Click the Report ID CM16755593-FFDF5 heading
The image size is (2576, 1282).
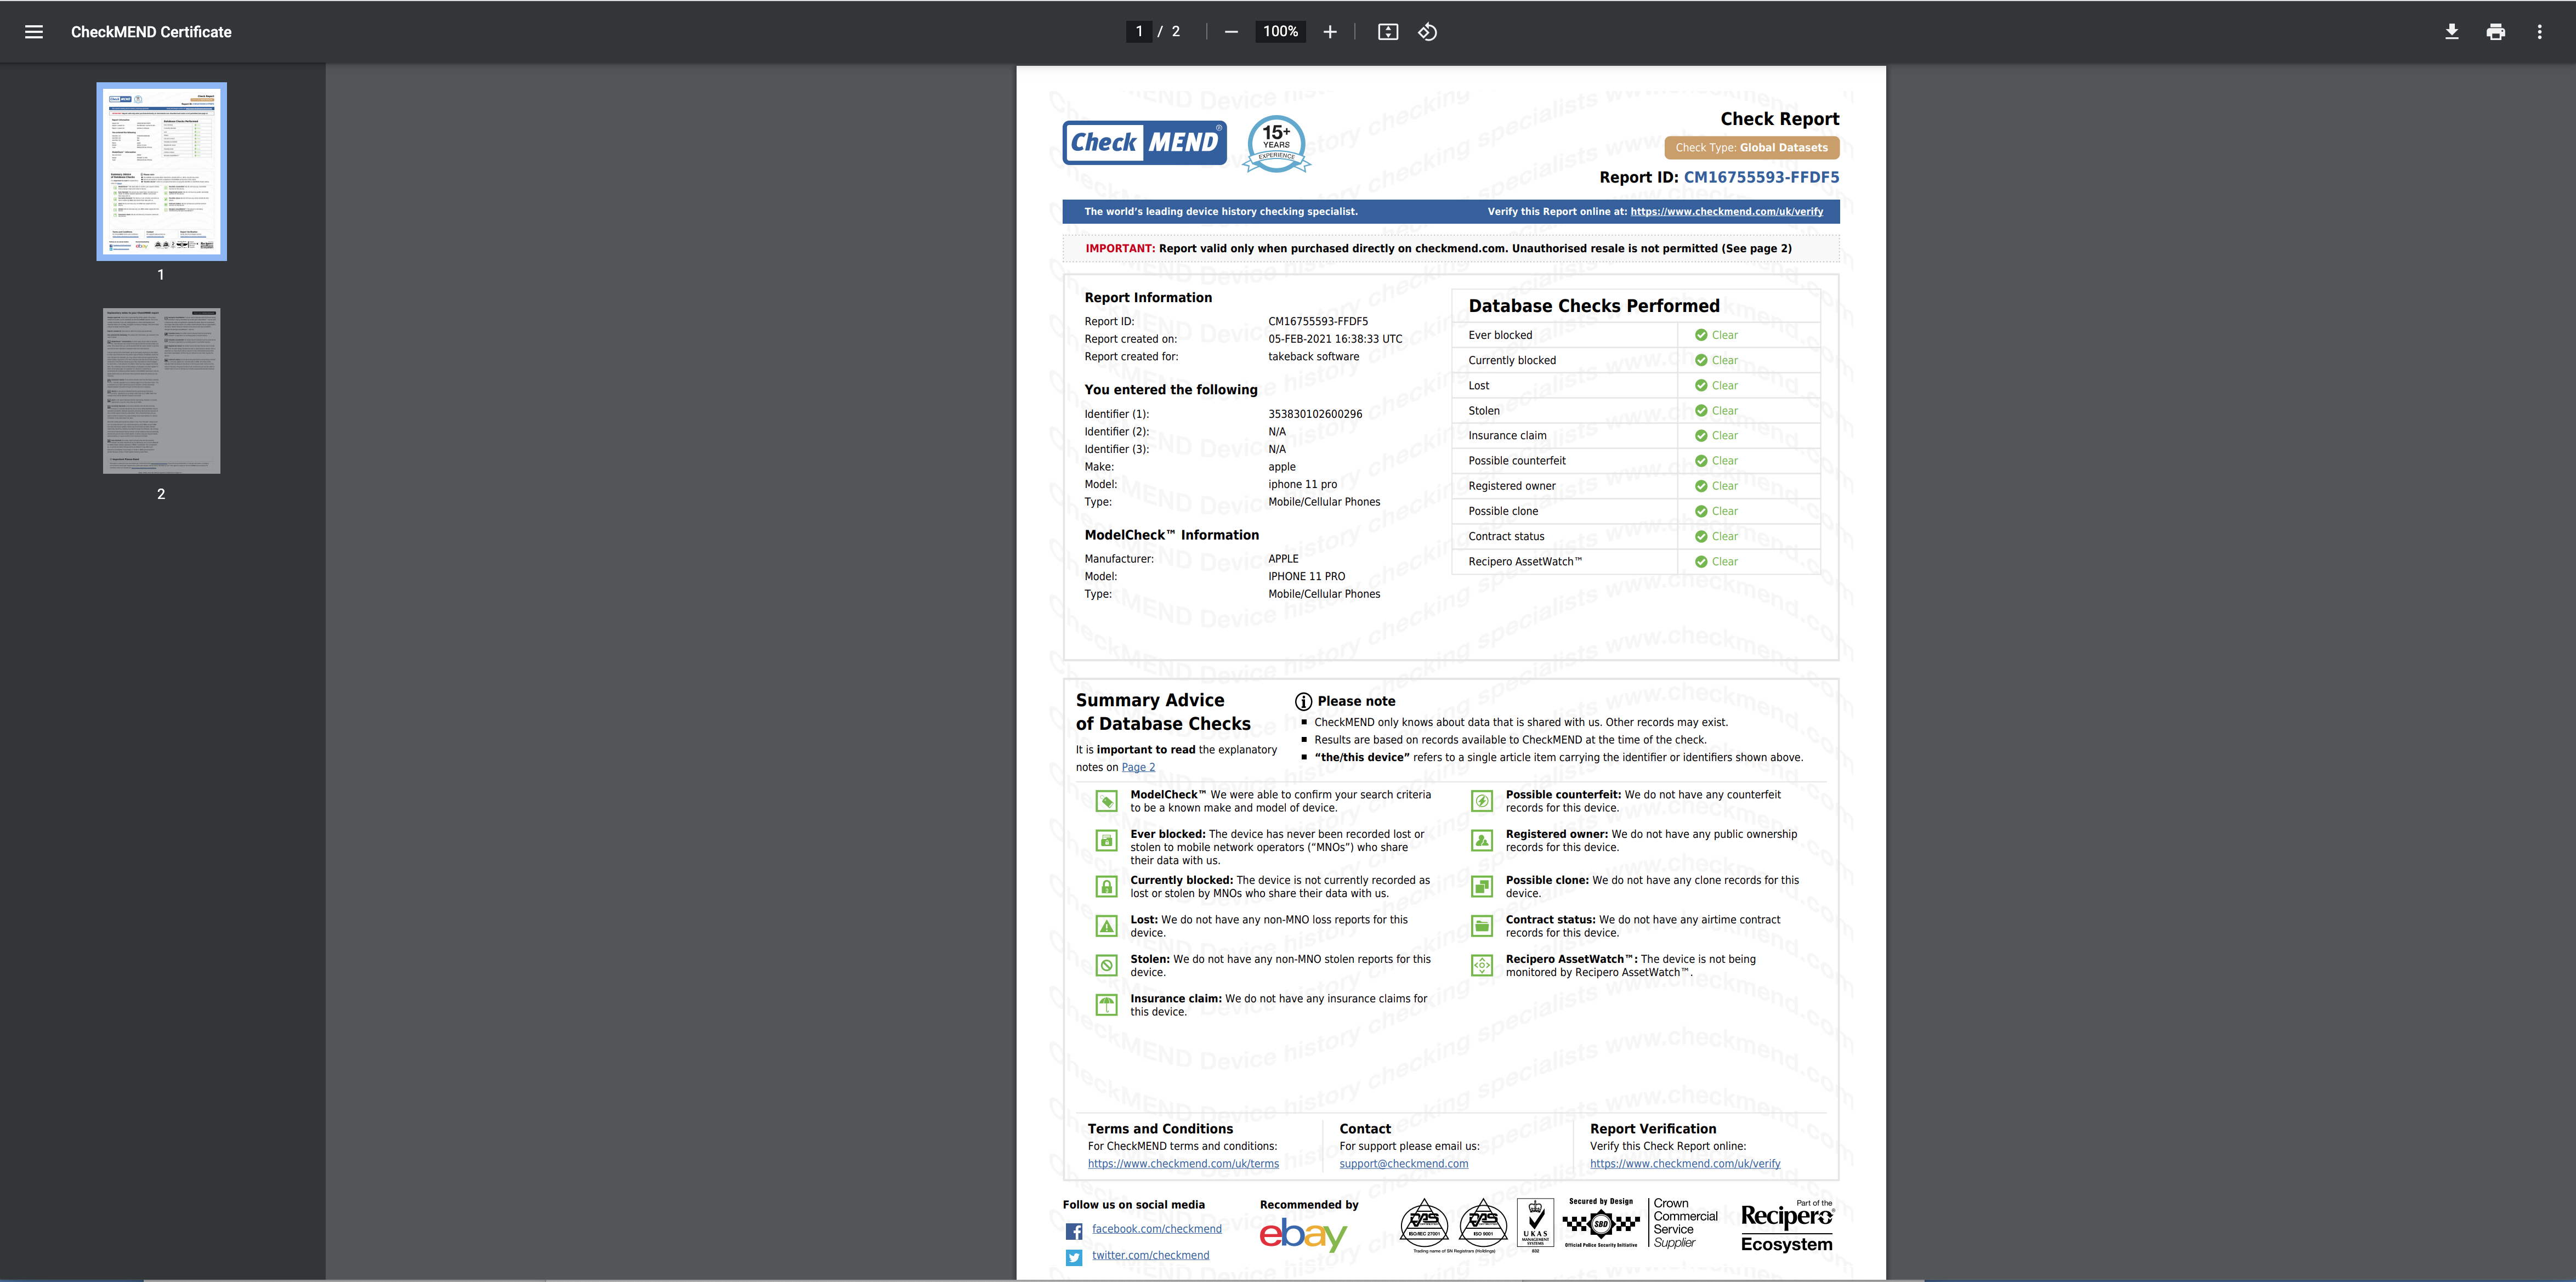point(1719,178)
